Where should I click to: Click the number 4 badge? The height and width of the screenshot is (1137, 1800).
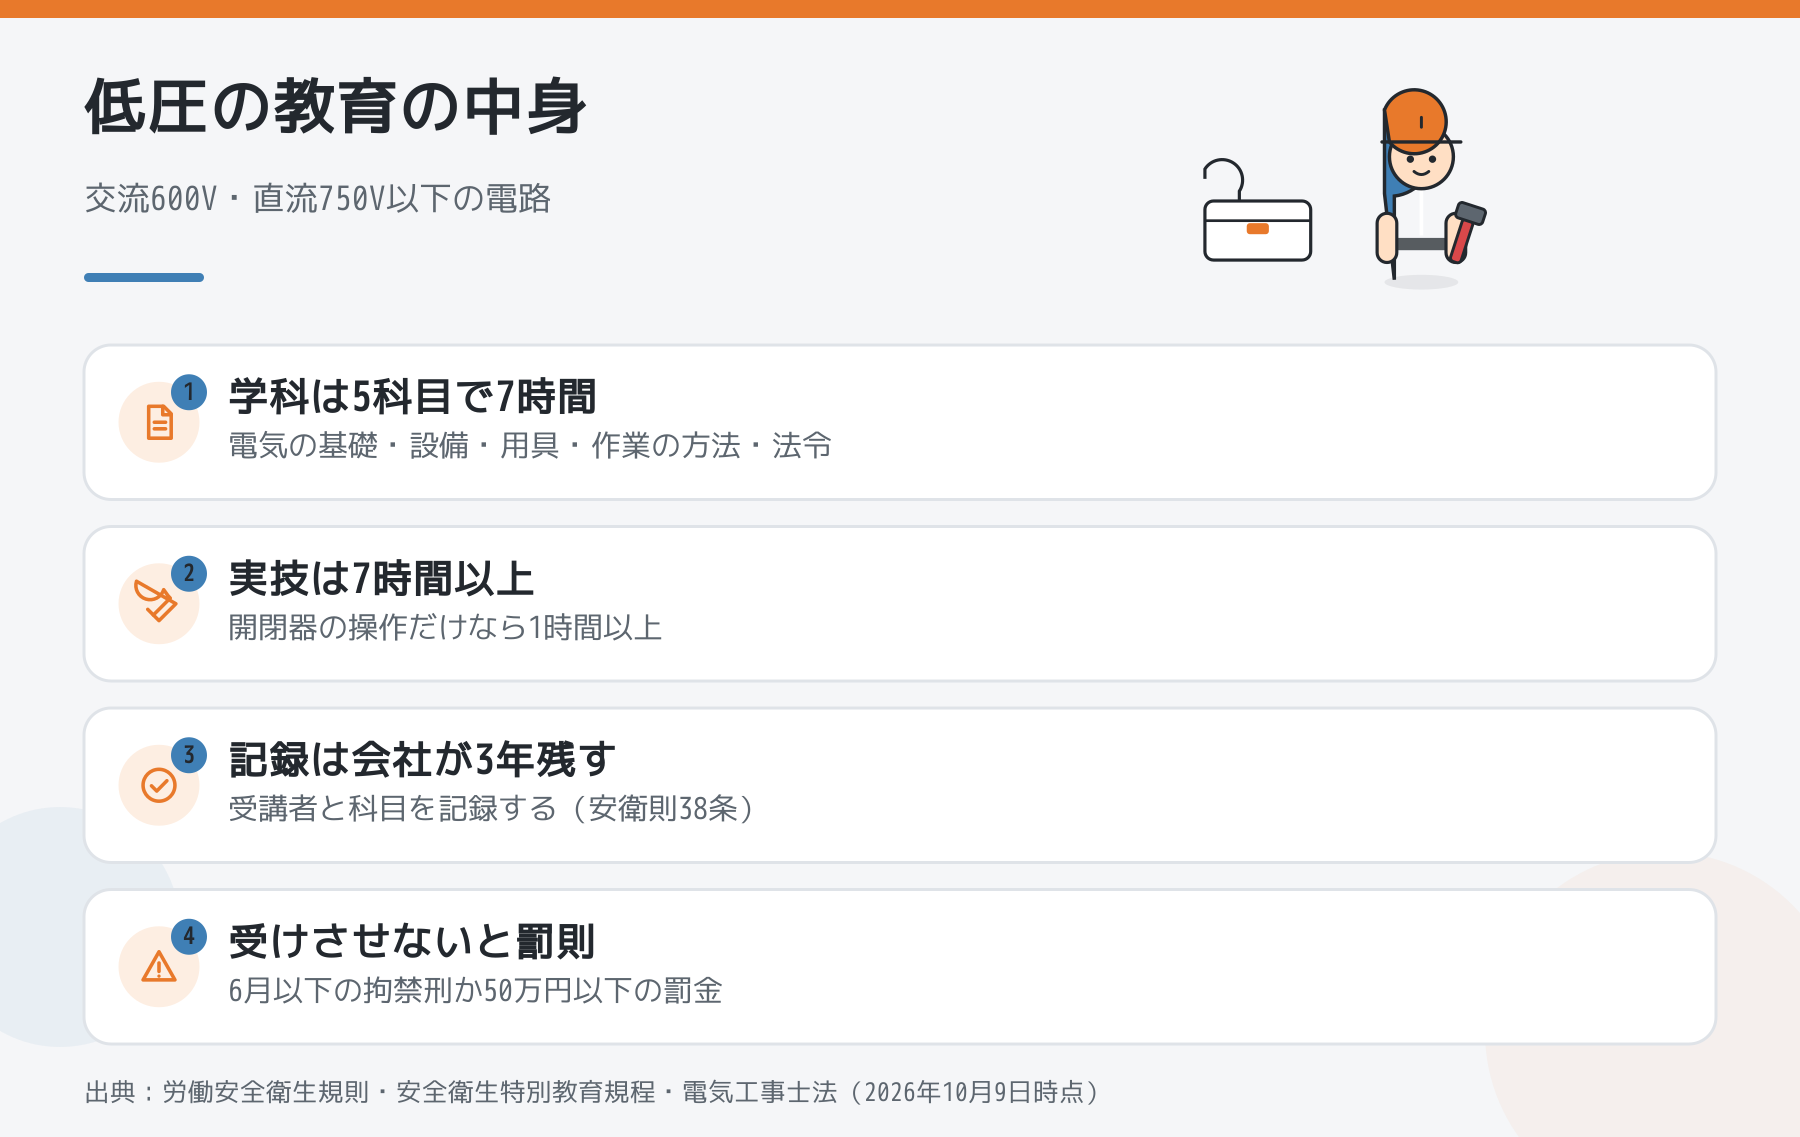189,937
